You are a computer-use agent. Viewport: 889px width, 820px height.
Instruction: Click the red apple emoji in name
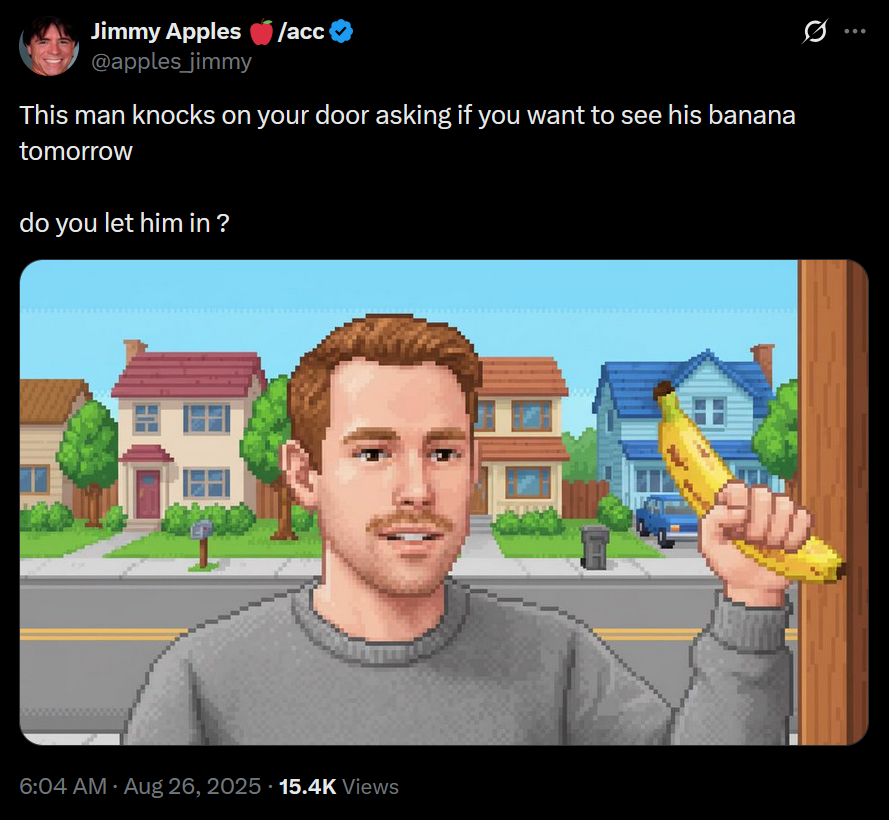(x=261, y=32)
